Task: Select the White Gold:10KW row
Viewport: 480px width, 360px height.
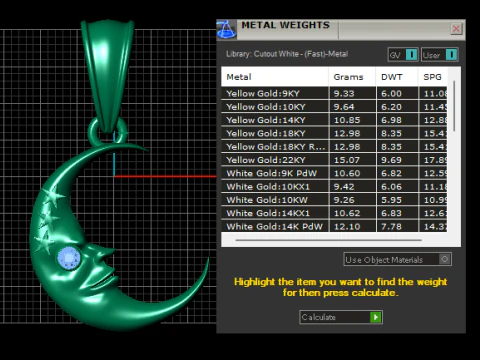Action: 334,200
